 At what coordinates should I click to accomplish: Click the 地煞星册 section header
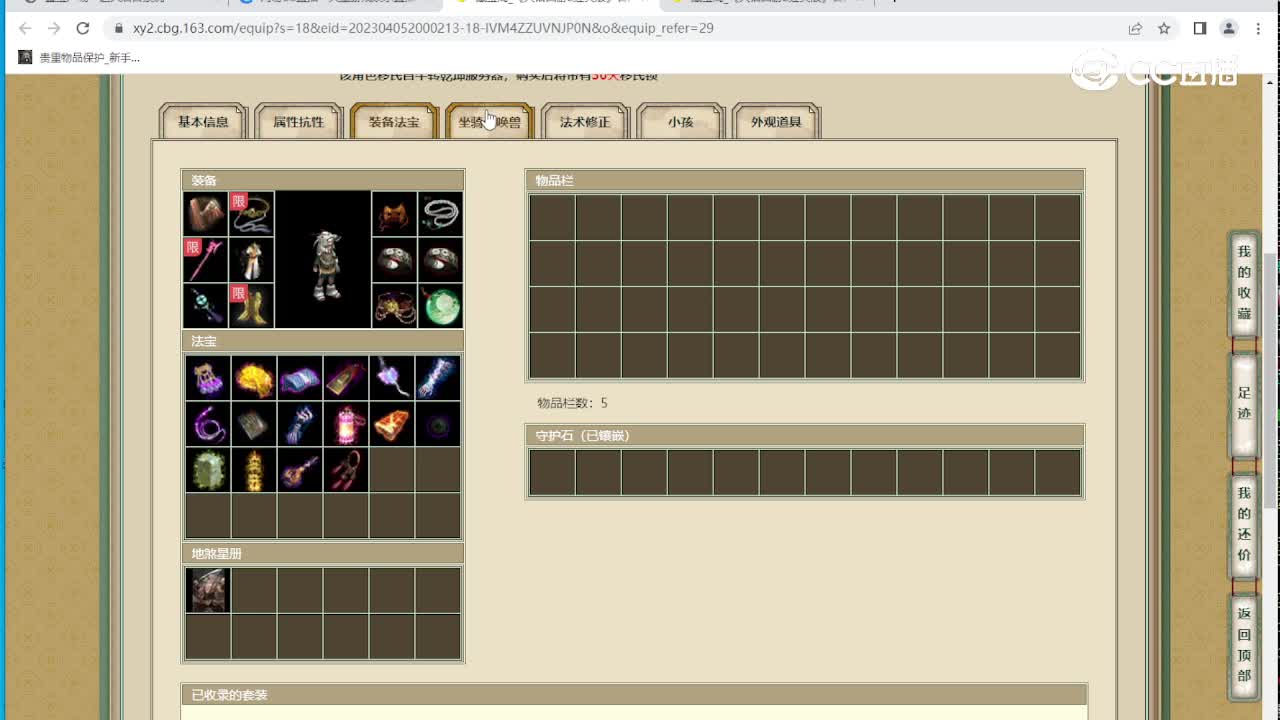click(x=323, y=553)
